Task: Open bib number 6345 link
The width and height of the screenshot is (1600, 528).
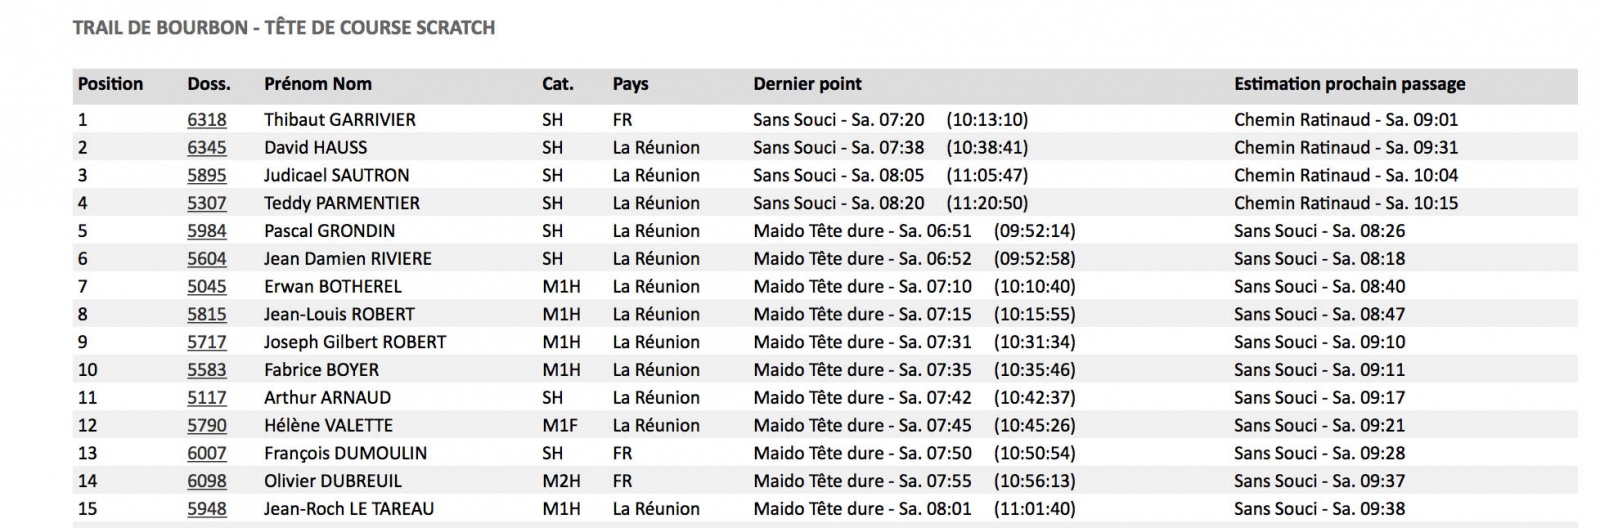Action: [207, 148]
